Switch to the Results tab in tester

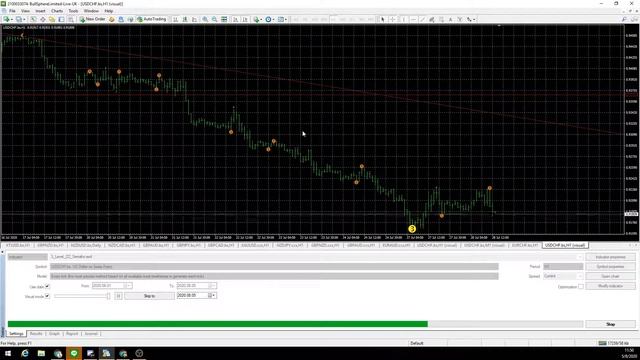[36, 334]
